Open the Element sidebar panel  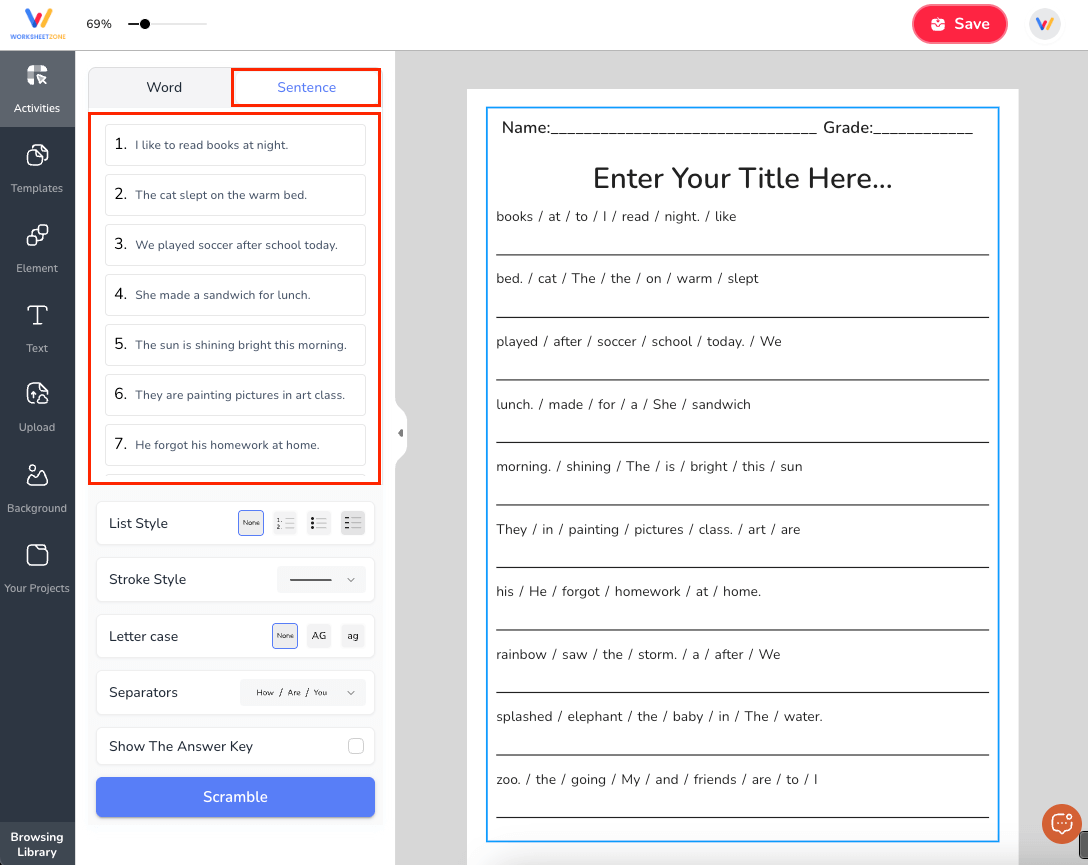coord(37,248)
